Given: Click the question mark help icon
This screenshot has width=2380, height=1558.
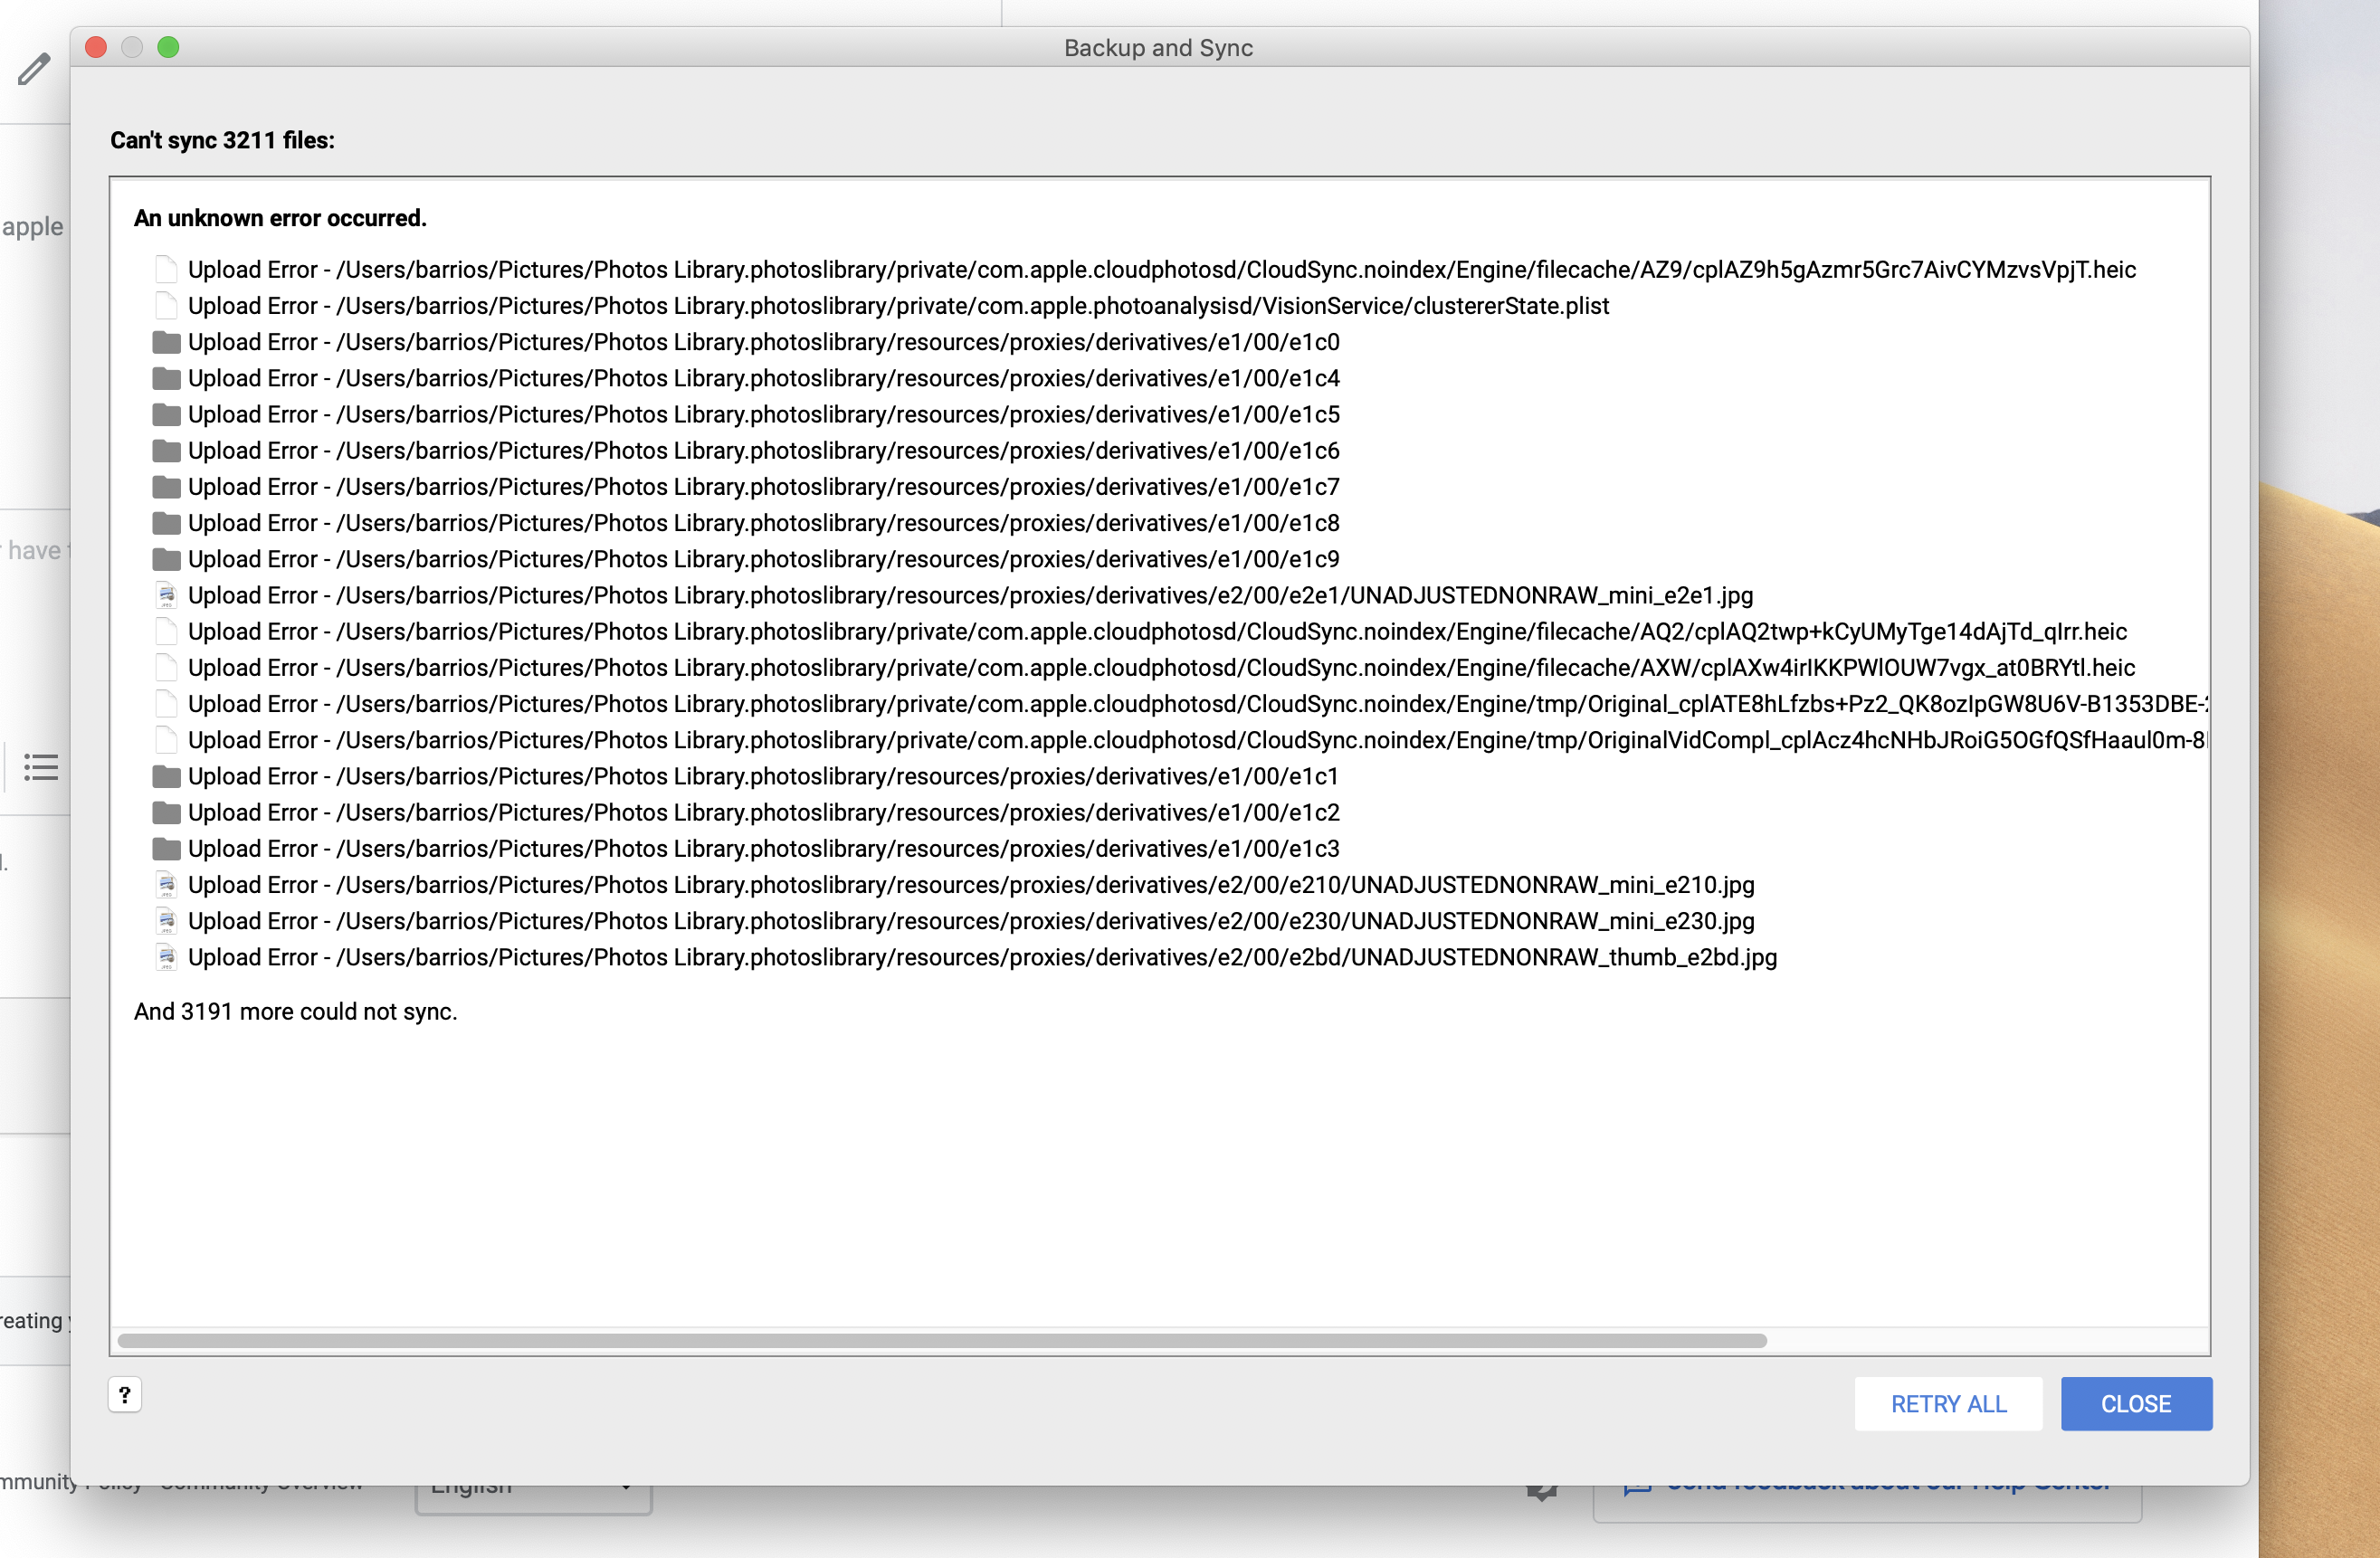Looking at the screenshot, I should 125,1400.
